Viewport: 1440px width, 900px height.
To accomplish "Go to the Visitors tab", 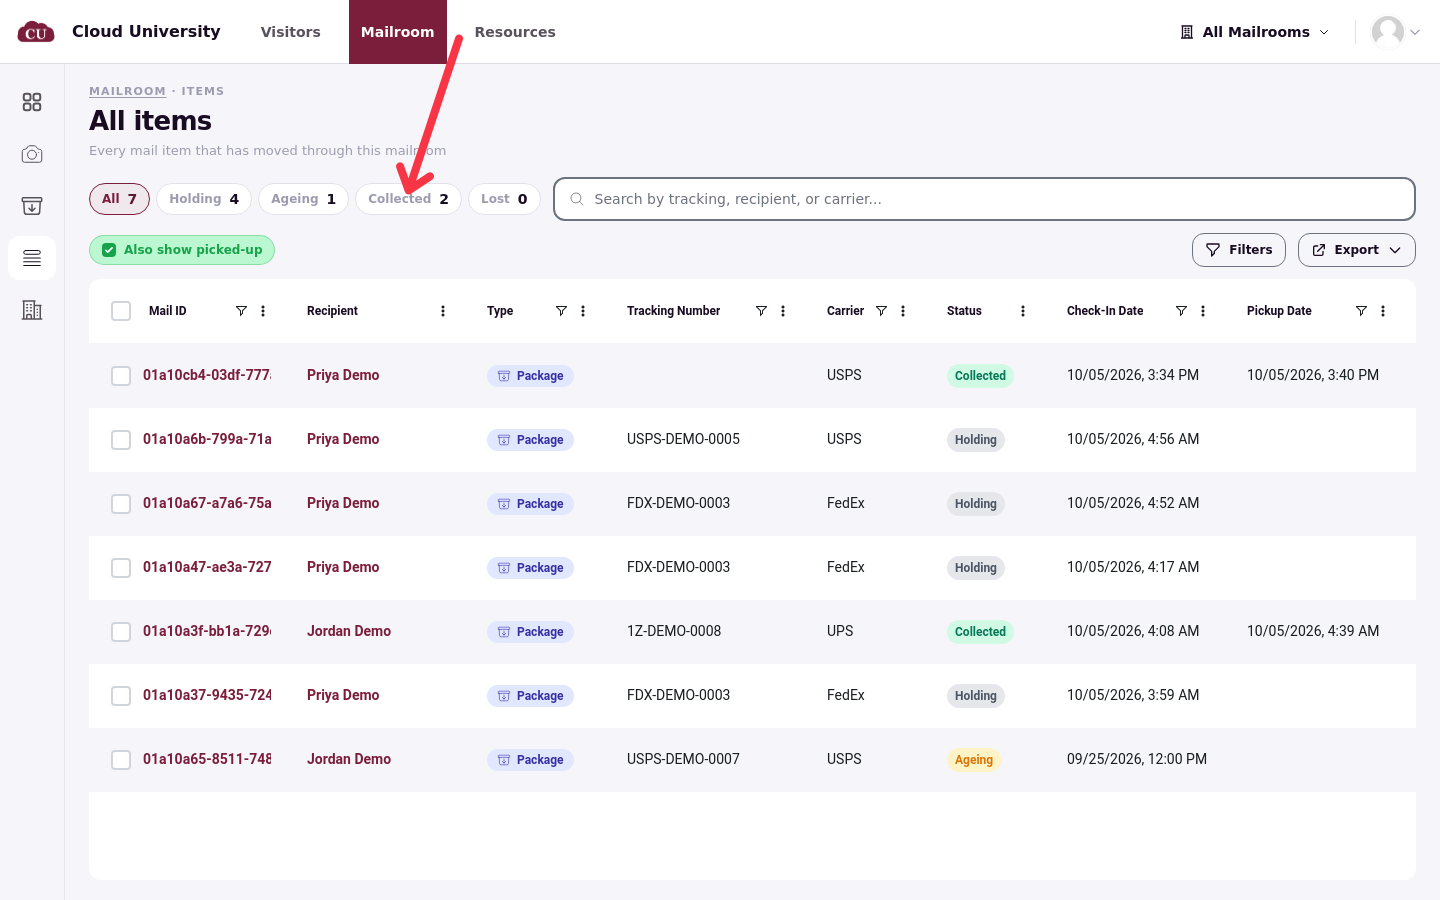I will coord(291,32).
